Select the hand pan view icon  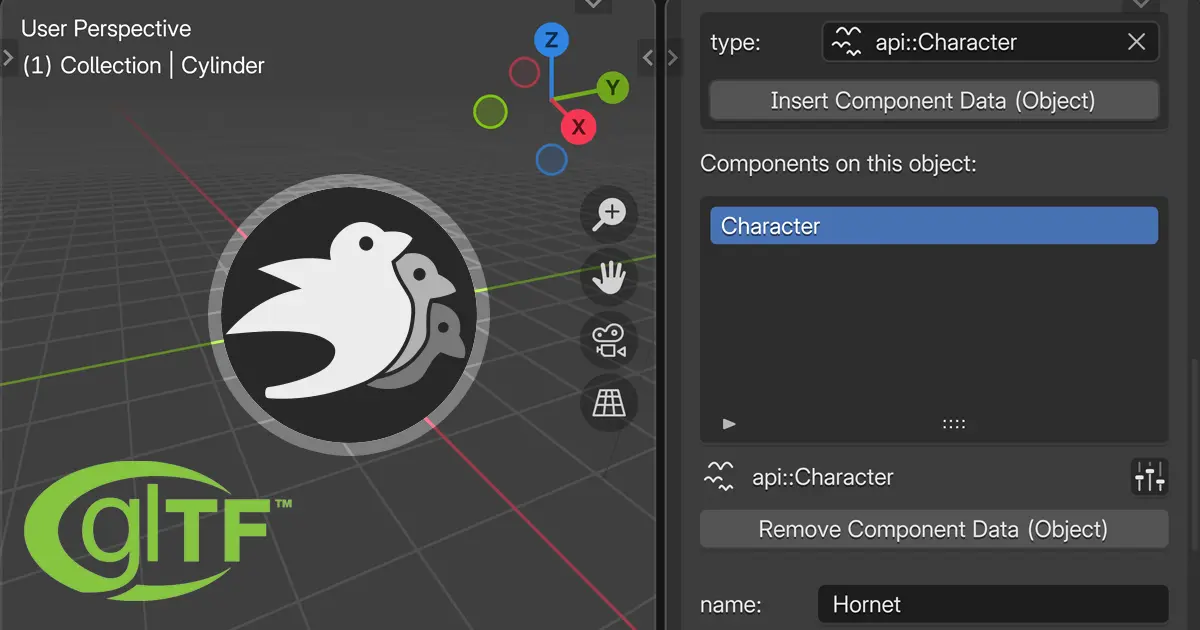(609, 278)
